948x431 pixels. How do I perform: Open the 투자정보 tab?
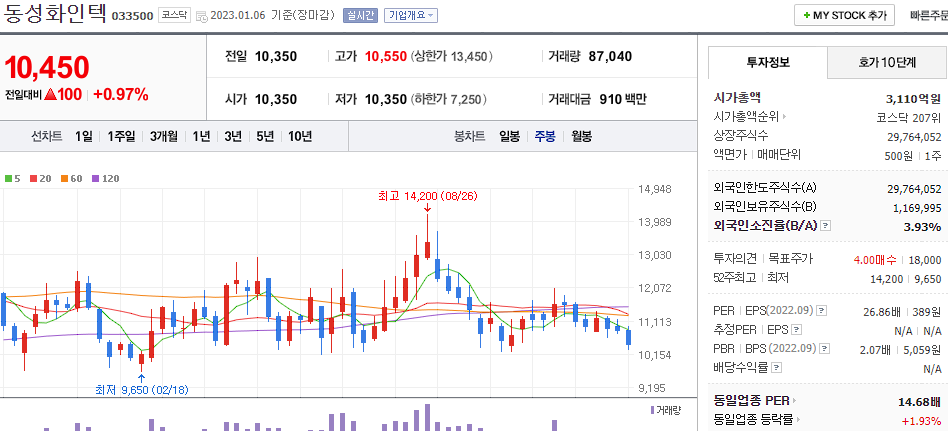[768, 62]
